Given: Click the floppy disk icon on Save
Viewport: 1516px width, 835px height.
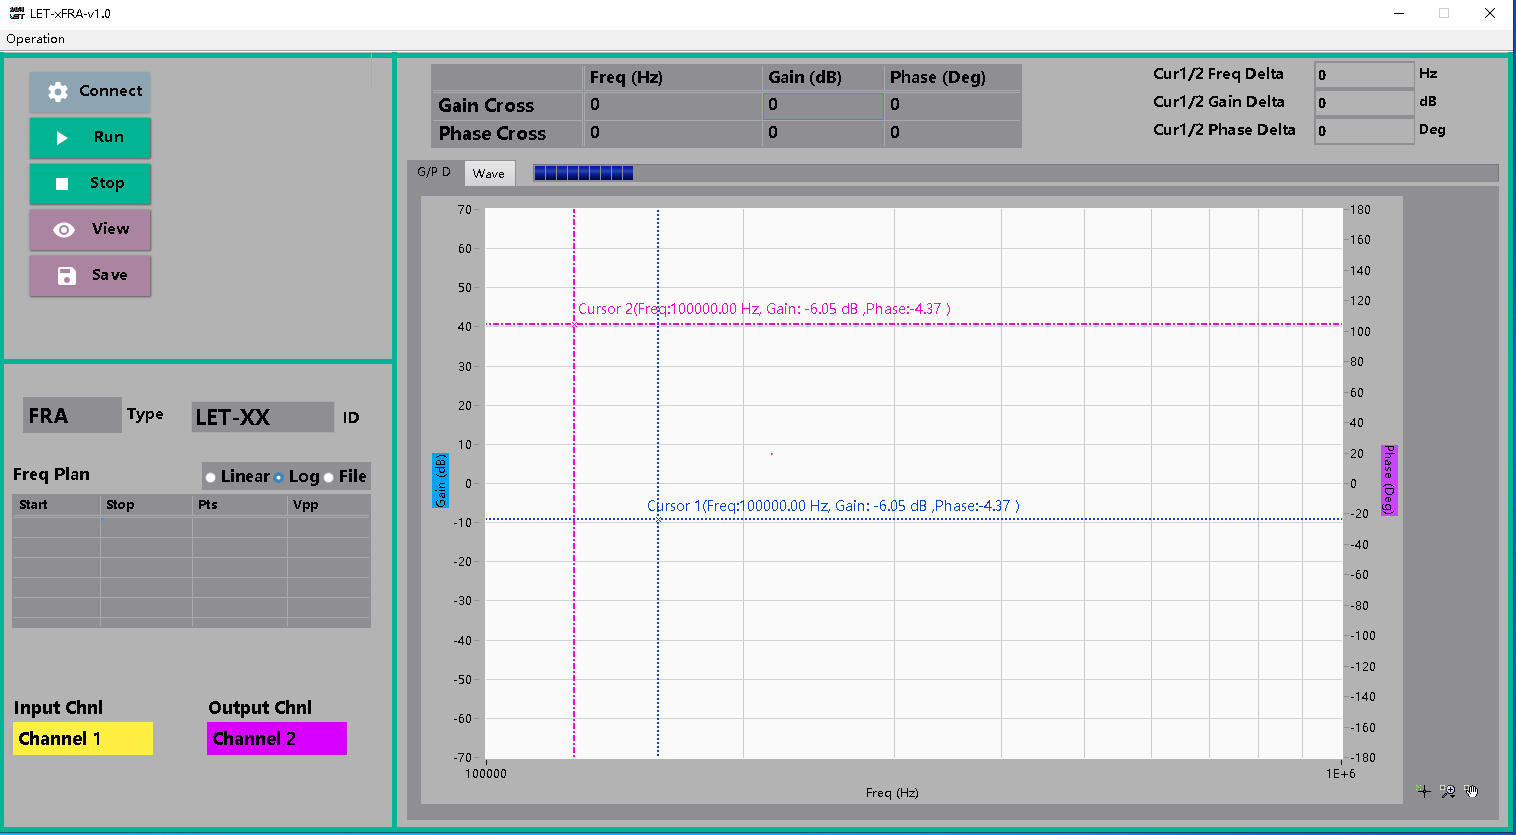Looking at the screenshot, I should [x=66, y=276].
